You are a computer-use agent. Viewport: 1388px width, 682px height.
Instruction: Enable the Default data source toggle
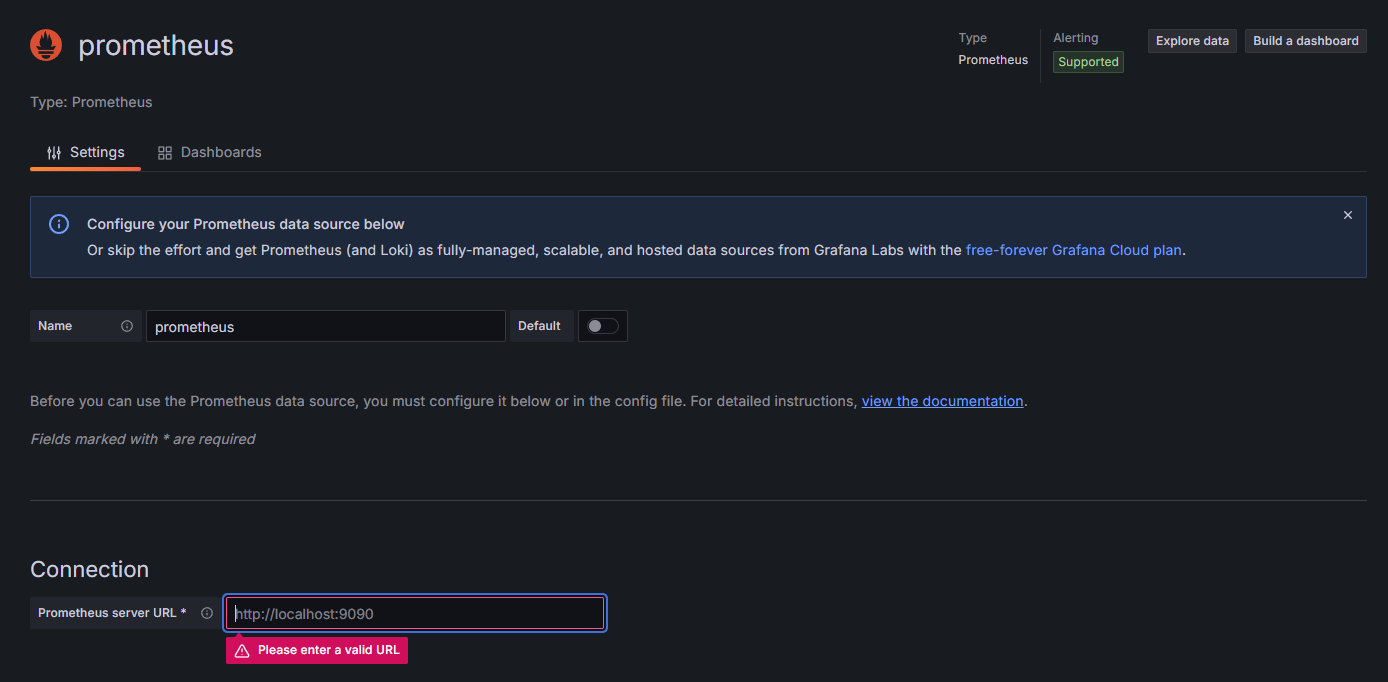602,326
